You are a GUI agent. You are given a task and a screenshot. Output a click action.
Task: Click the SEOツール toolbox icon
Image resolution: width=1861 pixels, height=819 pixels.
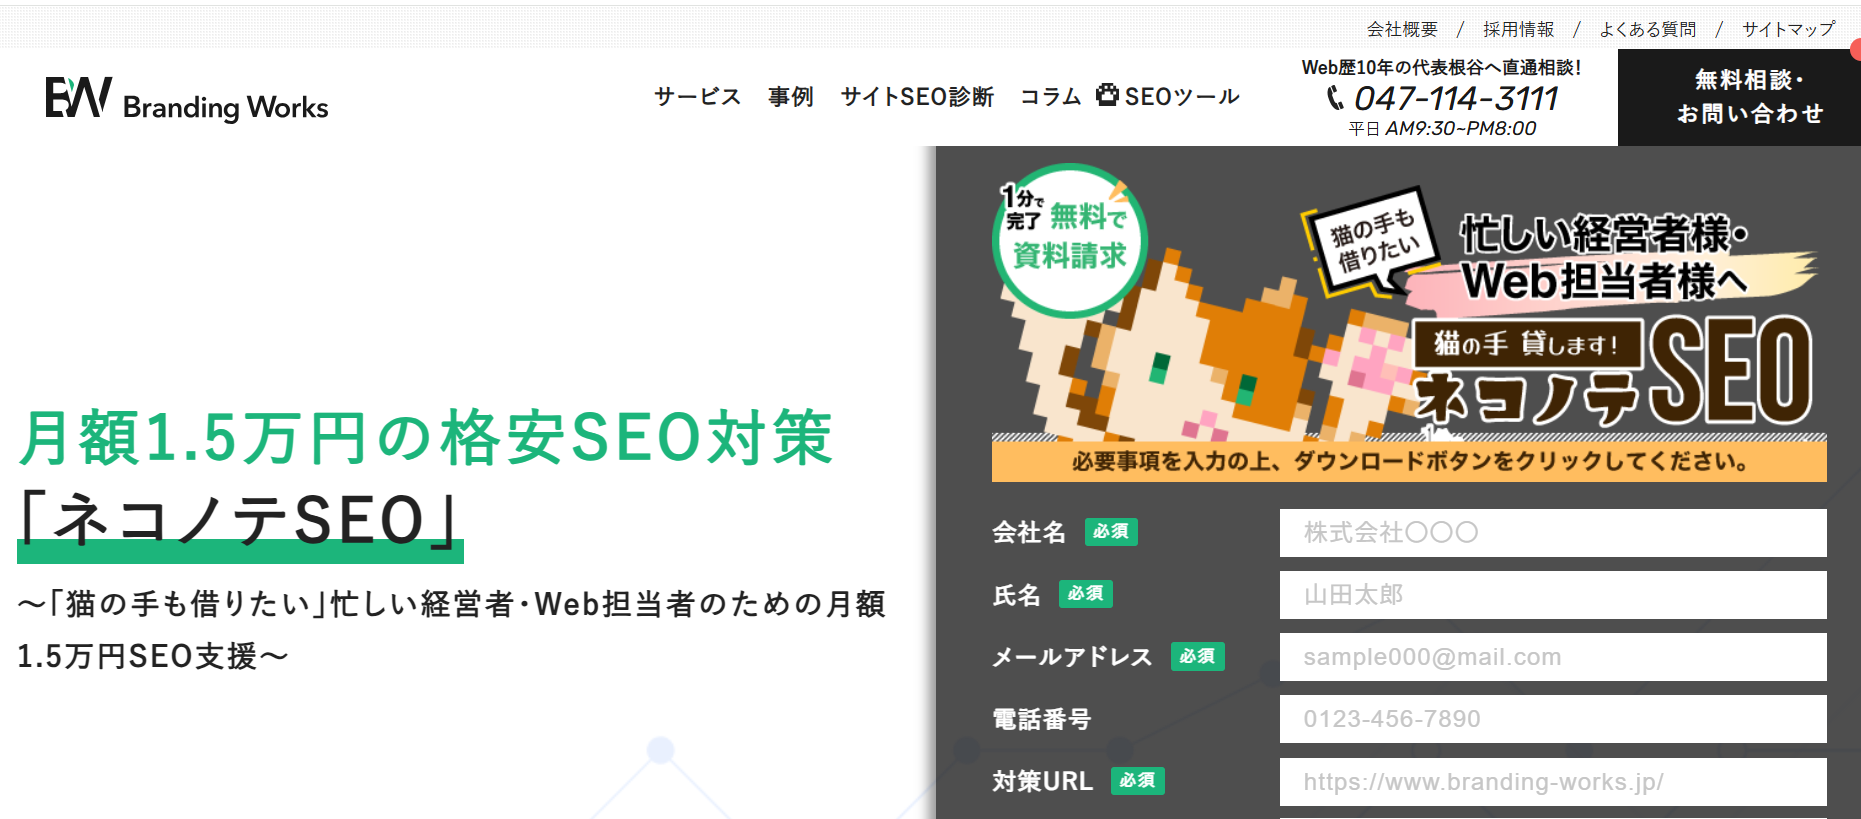(x=1107, y=95)
